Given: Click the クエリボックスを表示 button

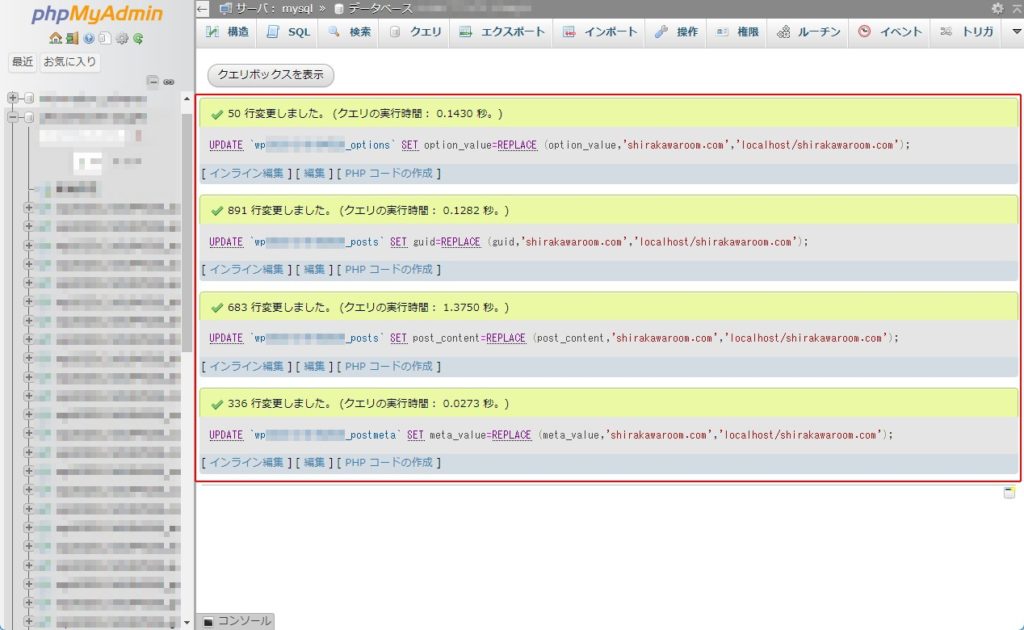Looking at the screenshot, I should pyautogui.click(x=270, y=75).
